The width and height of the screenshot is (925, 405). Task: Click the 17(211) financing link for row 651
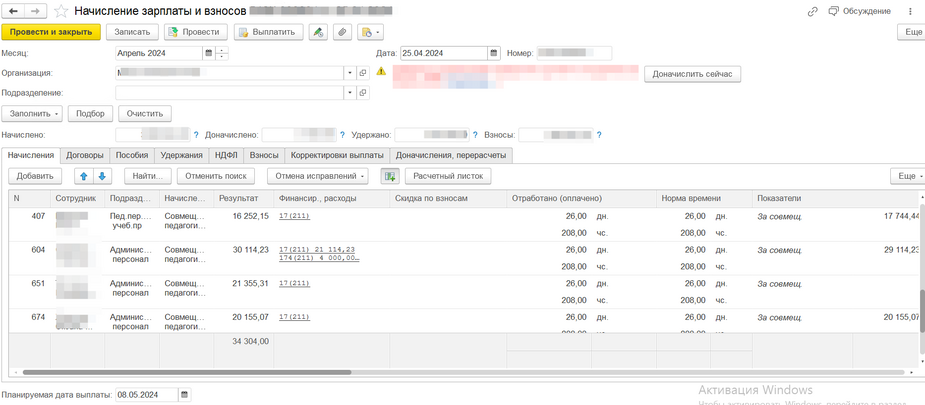pos(294,284)
